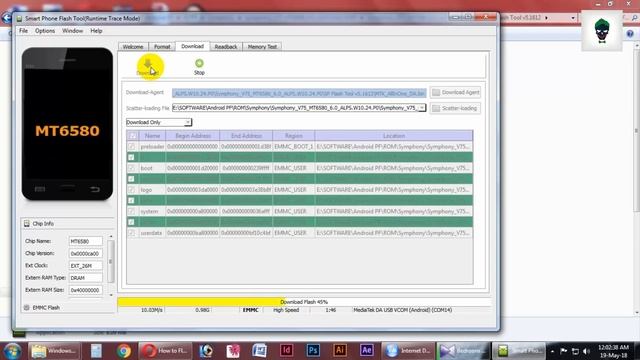
Task: Switch to the Smart Phone flash tool taskbar item
Action: tap(518, 351)
